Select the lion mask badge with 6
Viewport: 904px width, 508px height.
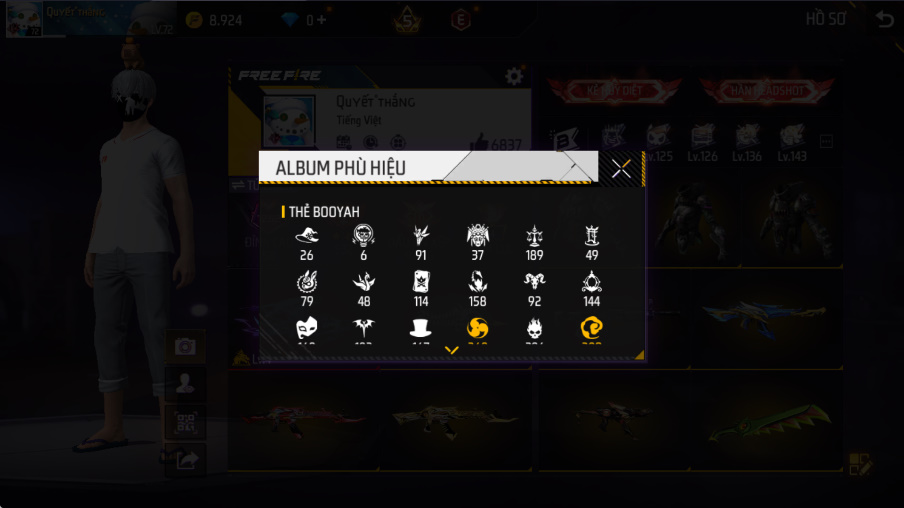pos(363,243)
